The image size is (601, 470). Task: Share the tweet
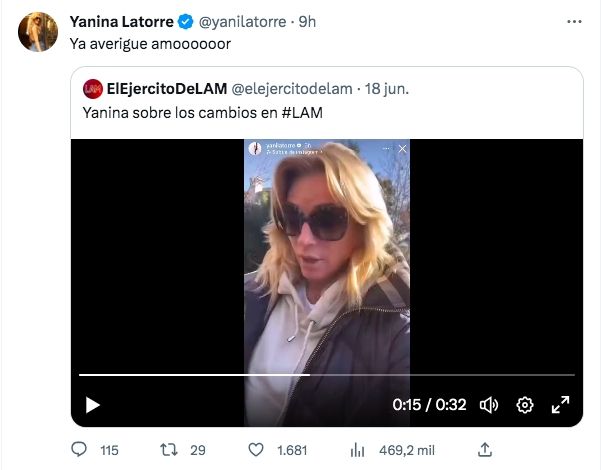[x=485, y=450]
